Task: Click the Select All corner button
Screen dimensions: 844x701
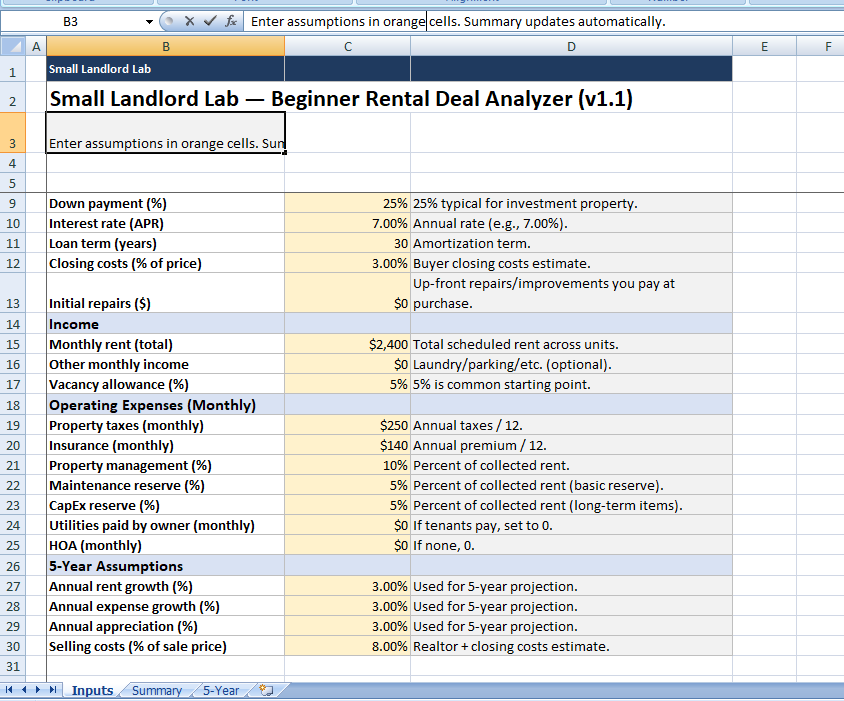Action: [x=11, y=45]
